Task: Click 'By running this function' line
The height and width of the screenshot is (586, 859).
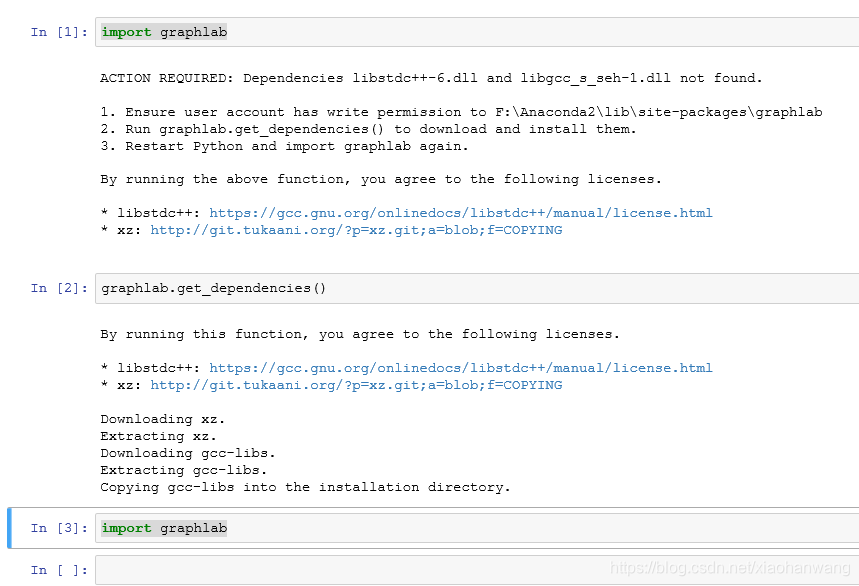Action: click(x=360, y=334)
